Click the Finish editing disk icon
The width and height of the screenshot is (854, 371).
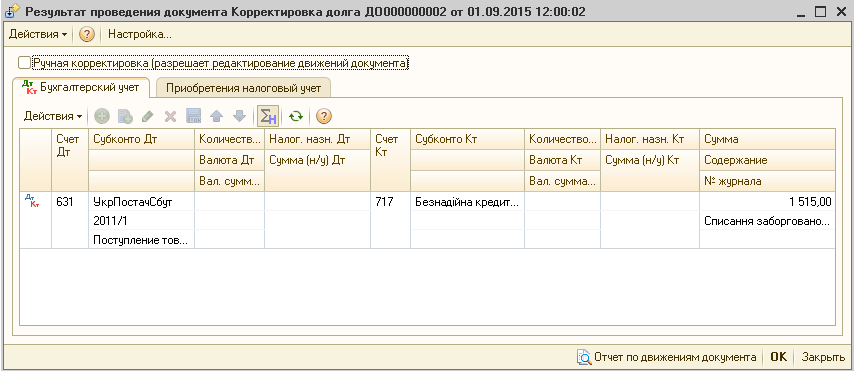coord(194,116)
